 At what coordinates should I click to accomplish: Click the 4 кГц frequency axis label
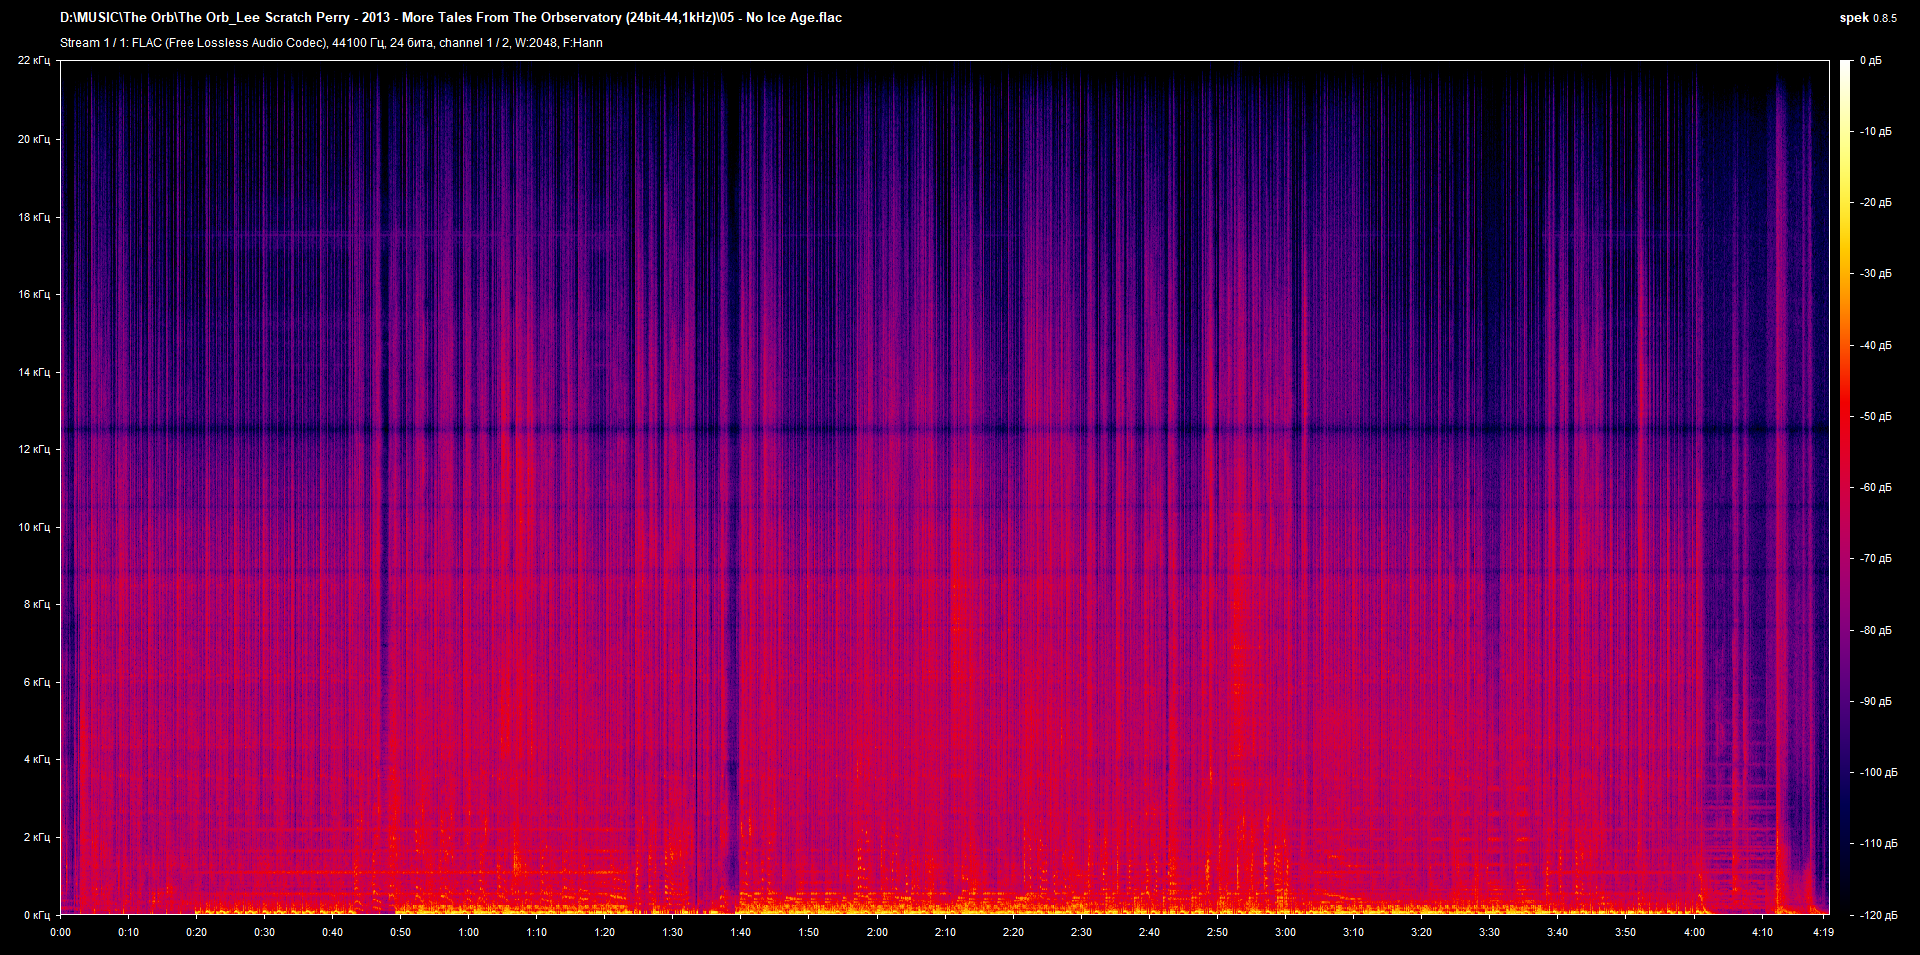[36, 759]
